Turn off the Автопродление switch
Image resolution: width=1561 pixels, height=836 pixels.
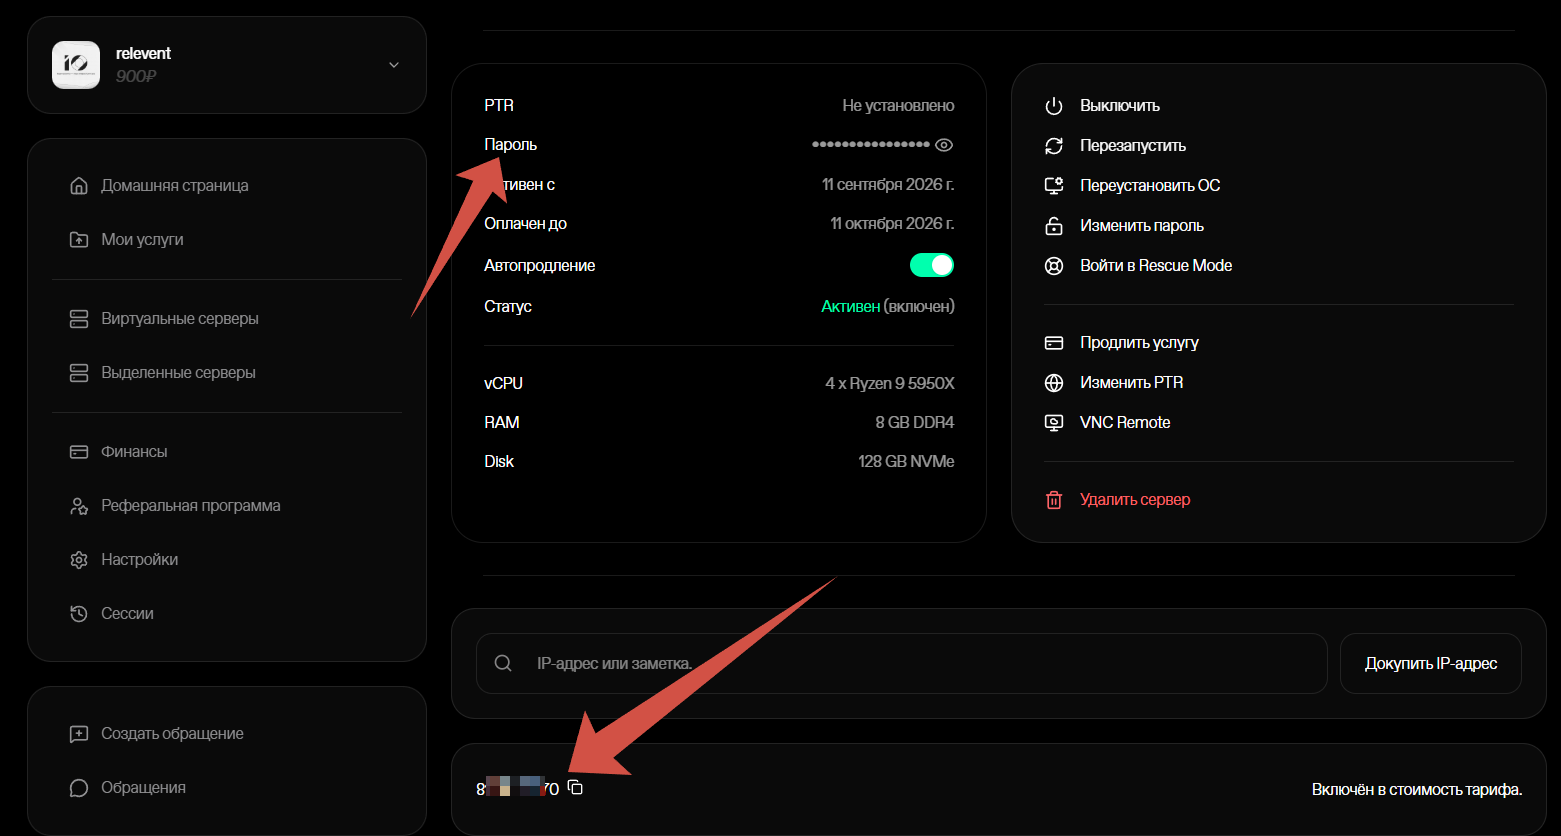[x=932, y=265]
